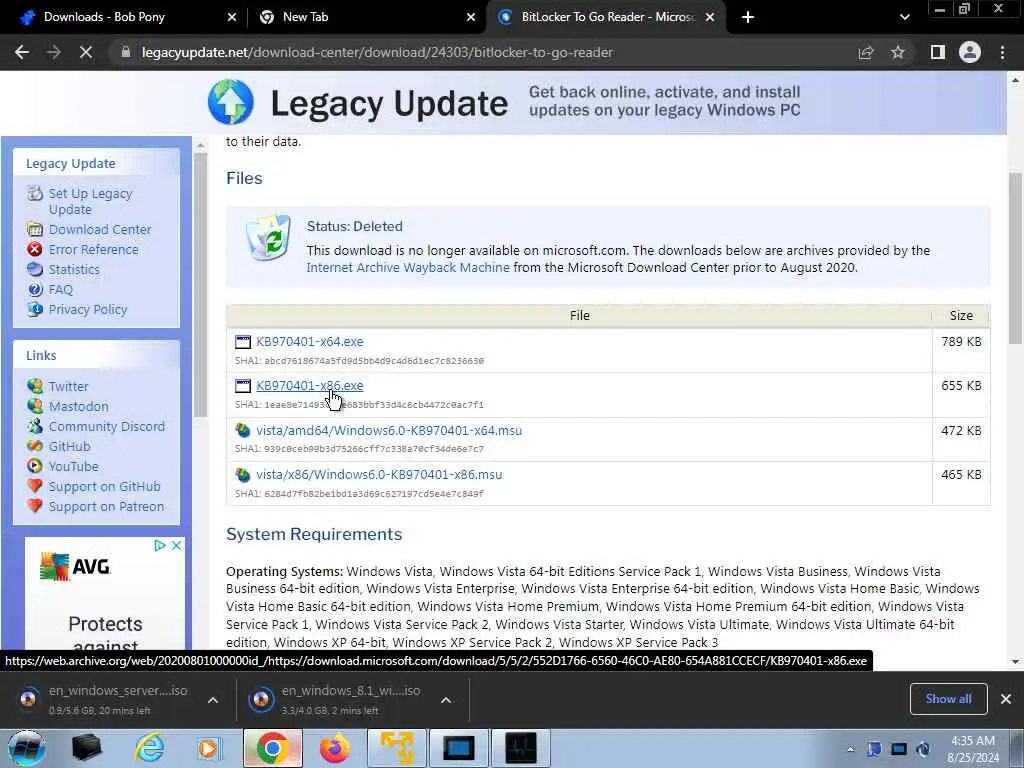Close the AVG advertisement with its X
The height and width of the screenshot is (768, 1024).
[x=176, y=545]
